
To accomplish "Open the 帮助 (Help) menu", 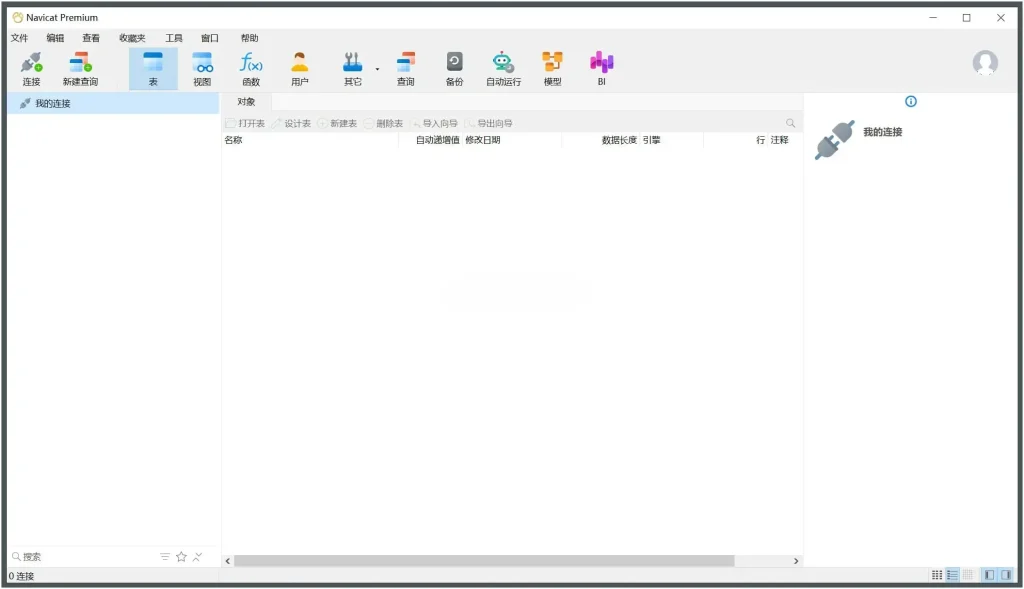I will click(x=249, y=38).
